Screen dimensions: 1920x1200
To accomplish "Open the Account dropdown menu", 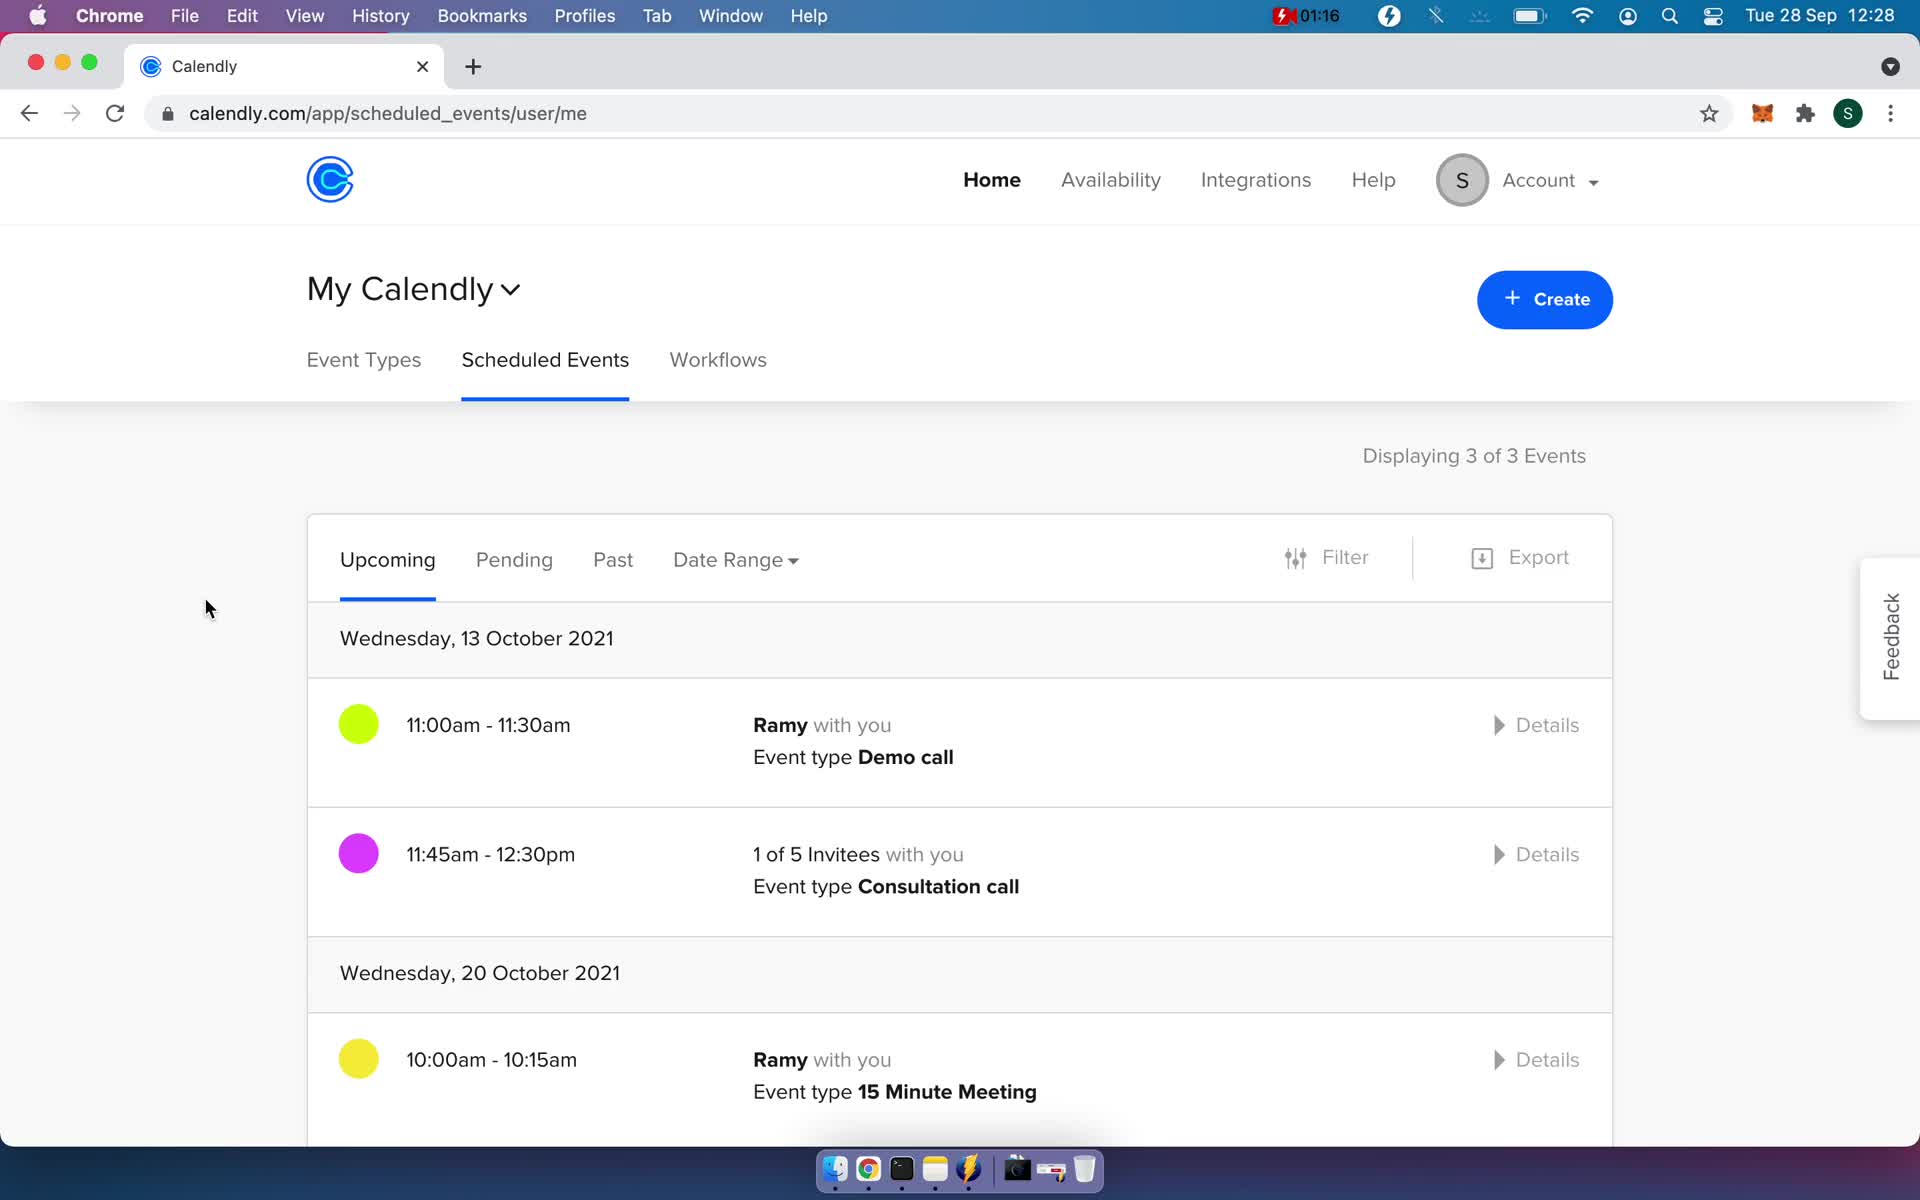I will click(x=1550, y=181).
